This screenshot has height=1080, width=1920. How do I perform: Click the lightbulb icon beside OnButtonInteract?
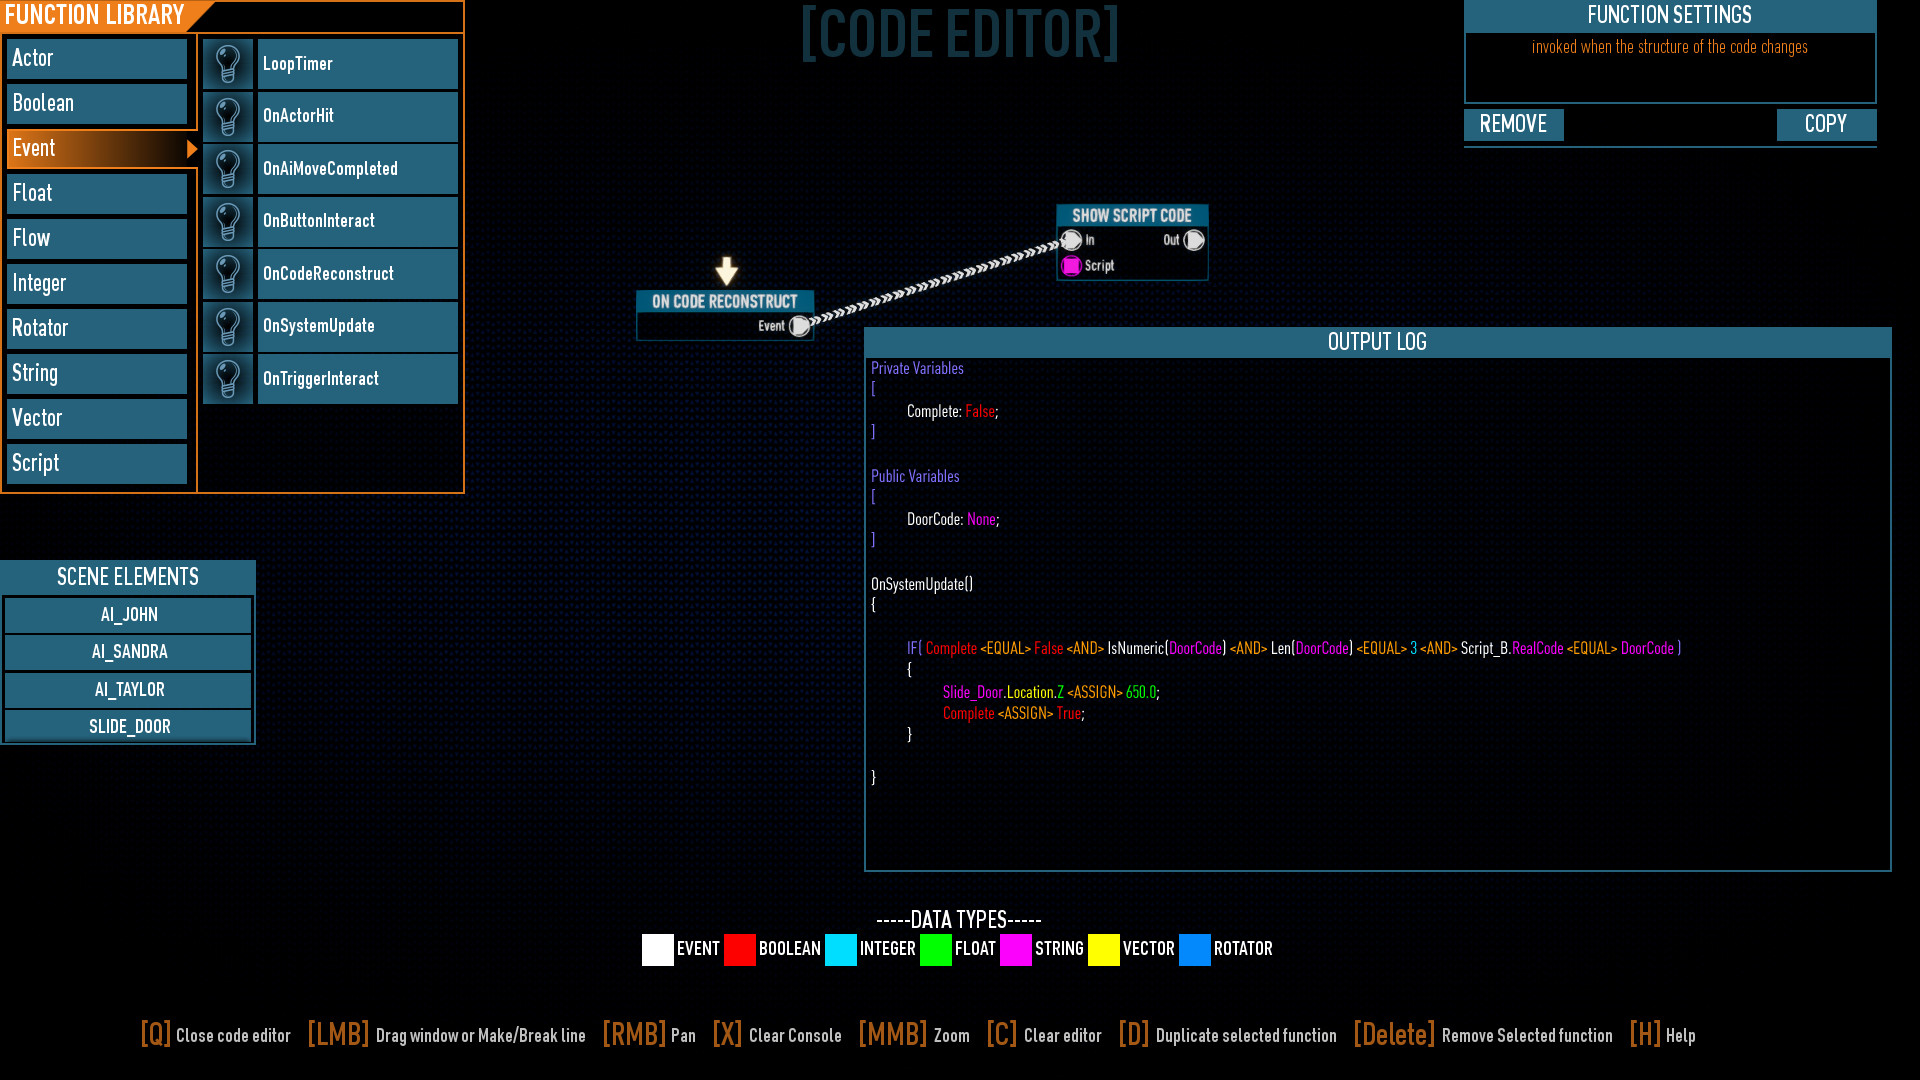pos(228,221)
